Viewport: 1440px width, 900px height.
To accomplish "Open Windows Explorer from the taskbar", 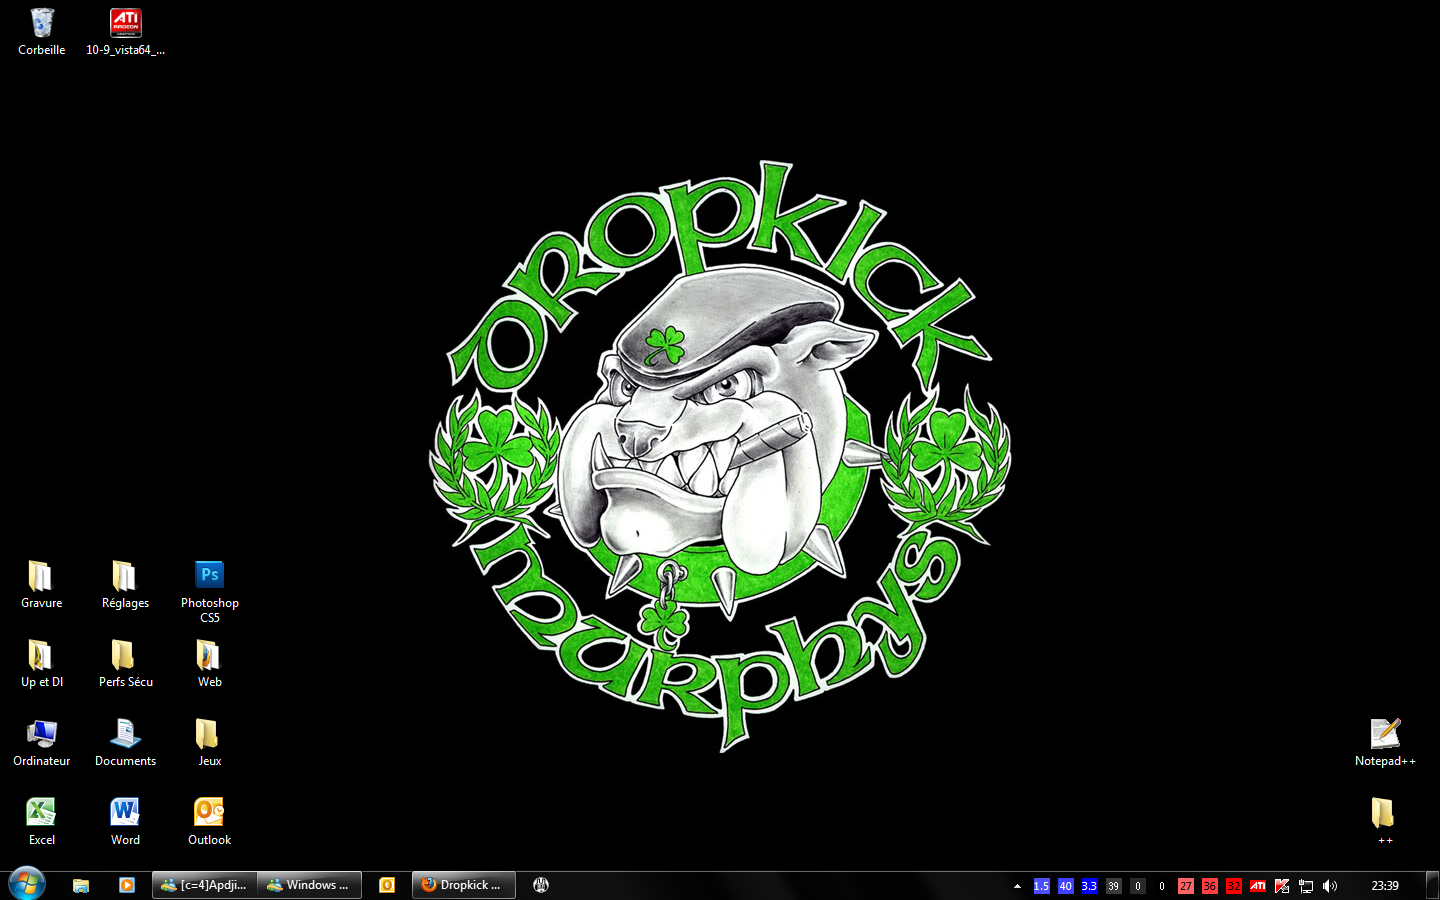I will click(81, 885).
